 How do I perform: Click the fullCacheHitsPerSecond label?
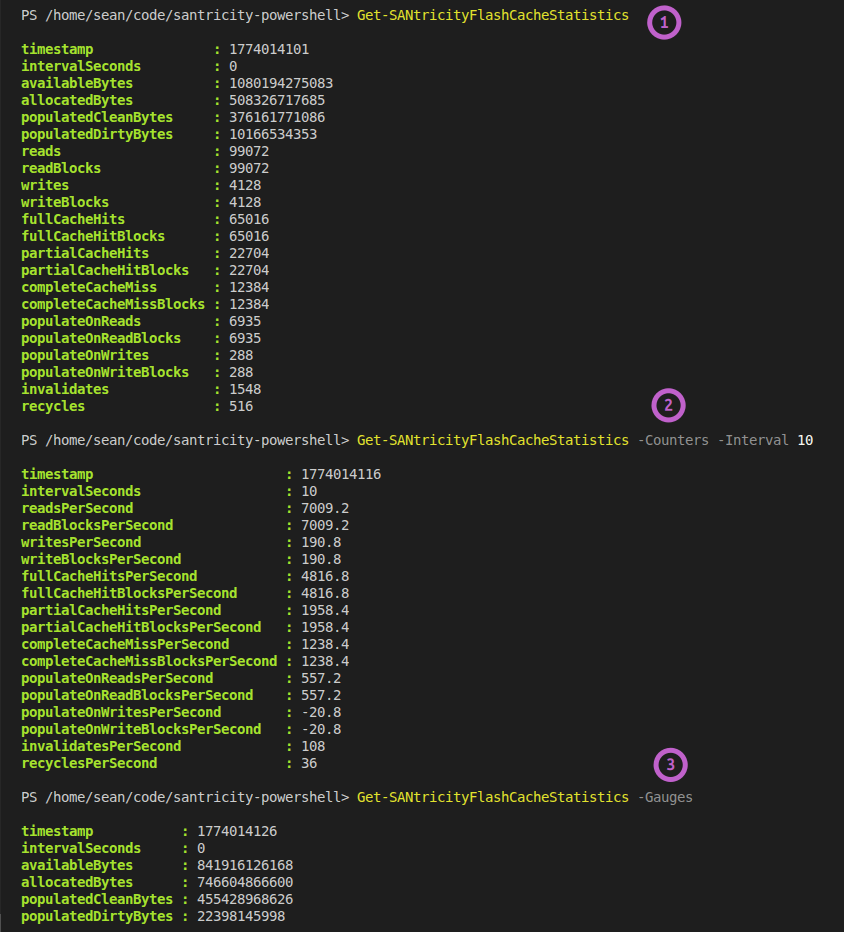pos(109,577)
